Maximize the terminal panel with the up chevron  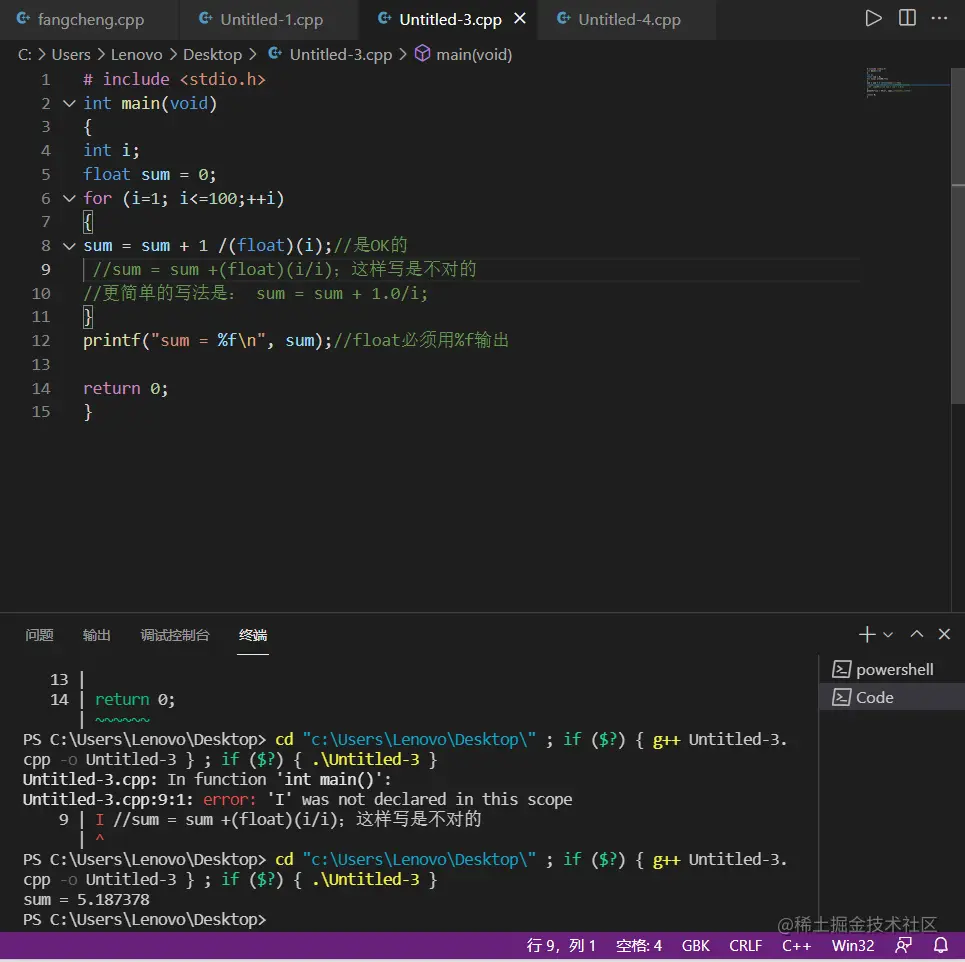[x=916, y=634]
